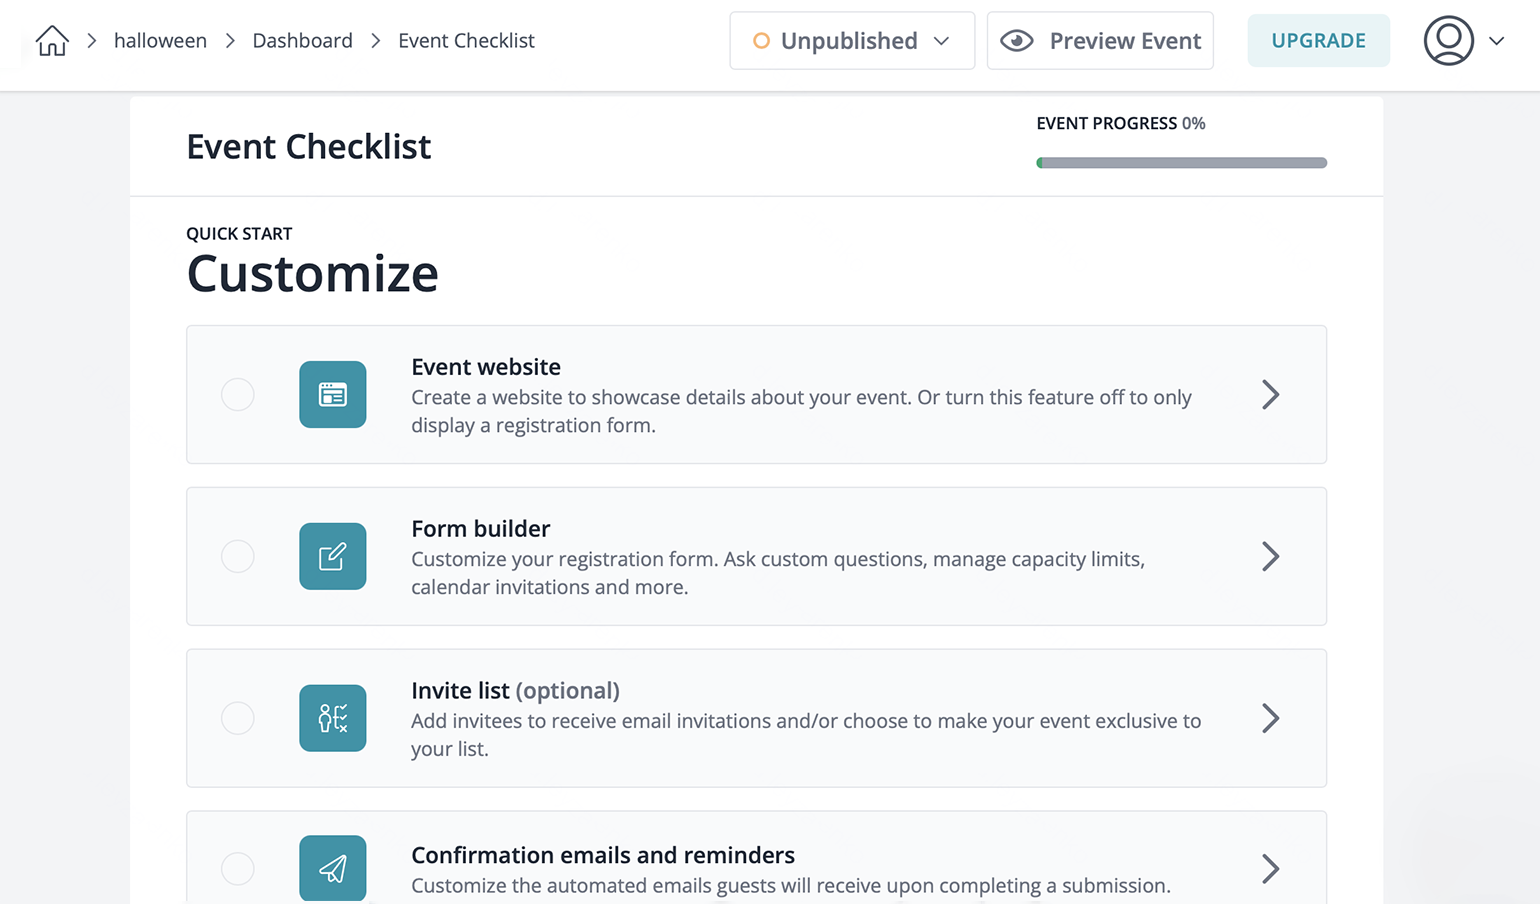Toggle the Confirmation emails completion circle
The width and height of the screenshot is (1540, 904).
(238, 868)
